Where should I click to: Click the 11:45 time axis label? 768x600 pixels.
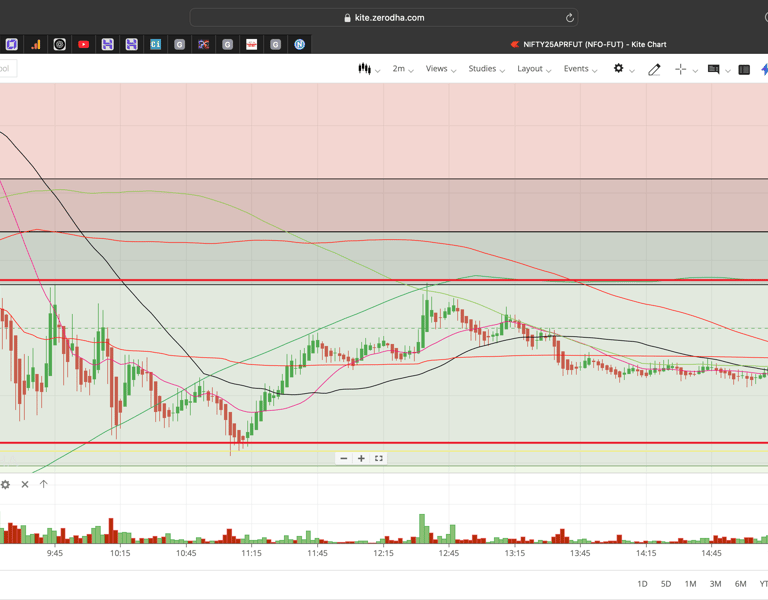tap(317, 553)
